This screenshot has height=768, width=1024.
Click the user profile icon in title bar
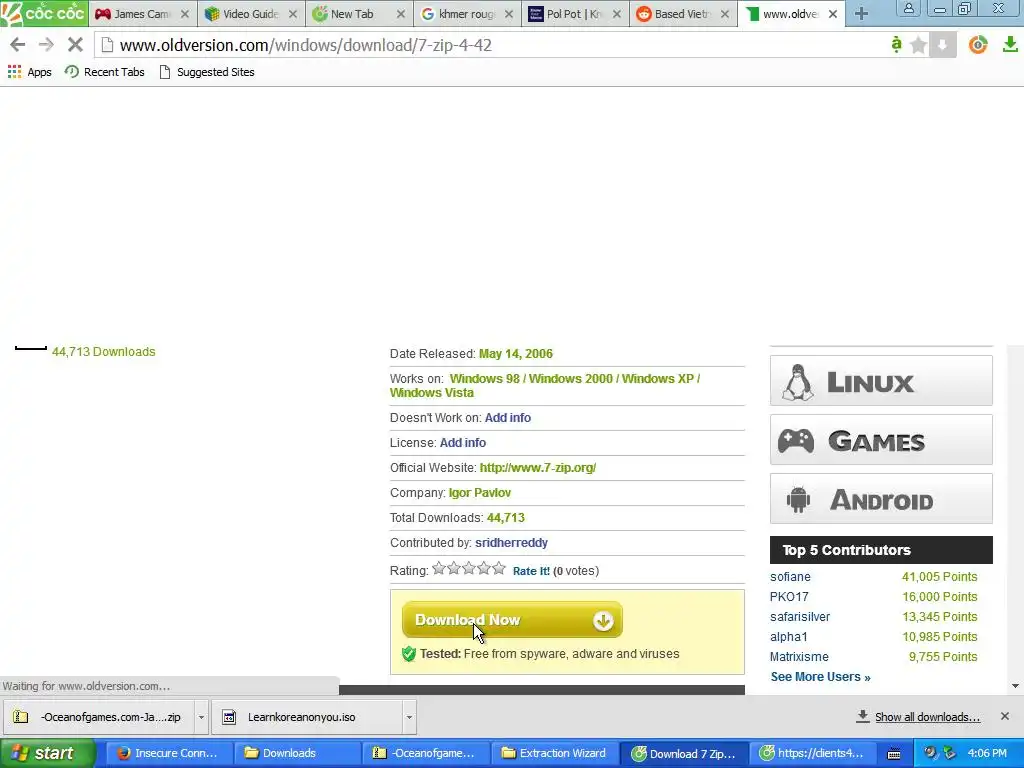(908, 8)
